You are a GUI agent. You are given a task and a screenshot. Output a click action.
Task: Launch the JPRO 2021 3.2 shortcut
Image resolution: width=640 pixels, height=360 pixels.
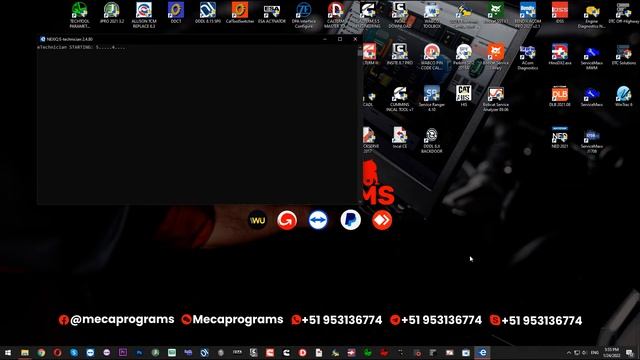(x=111, y=13)
